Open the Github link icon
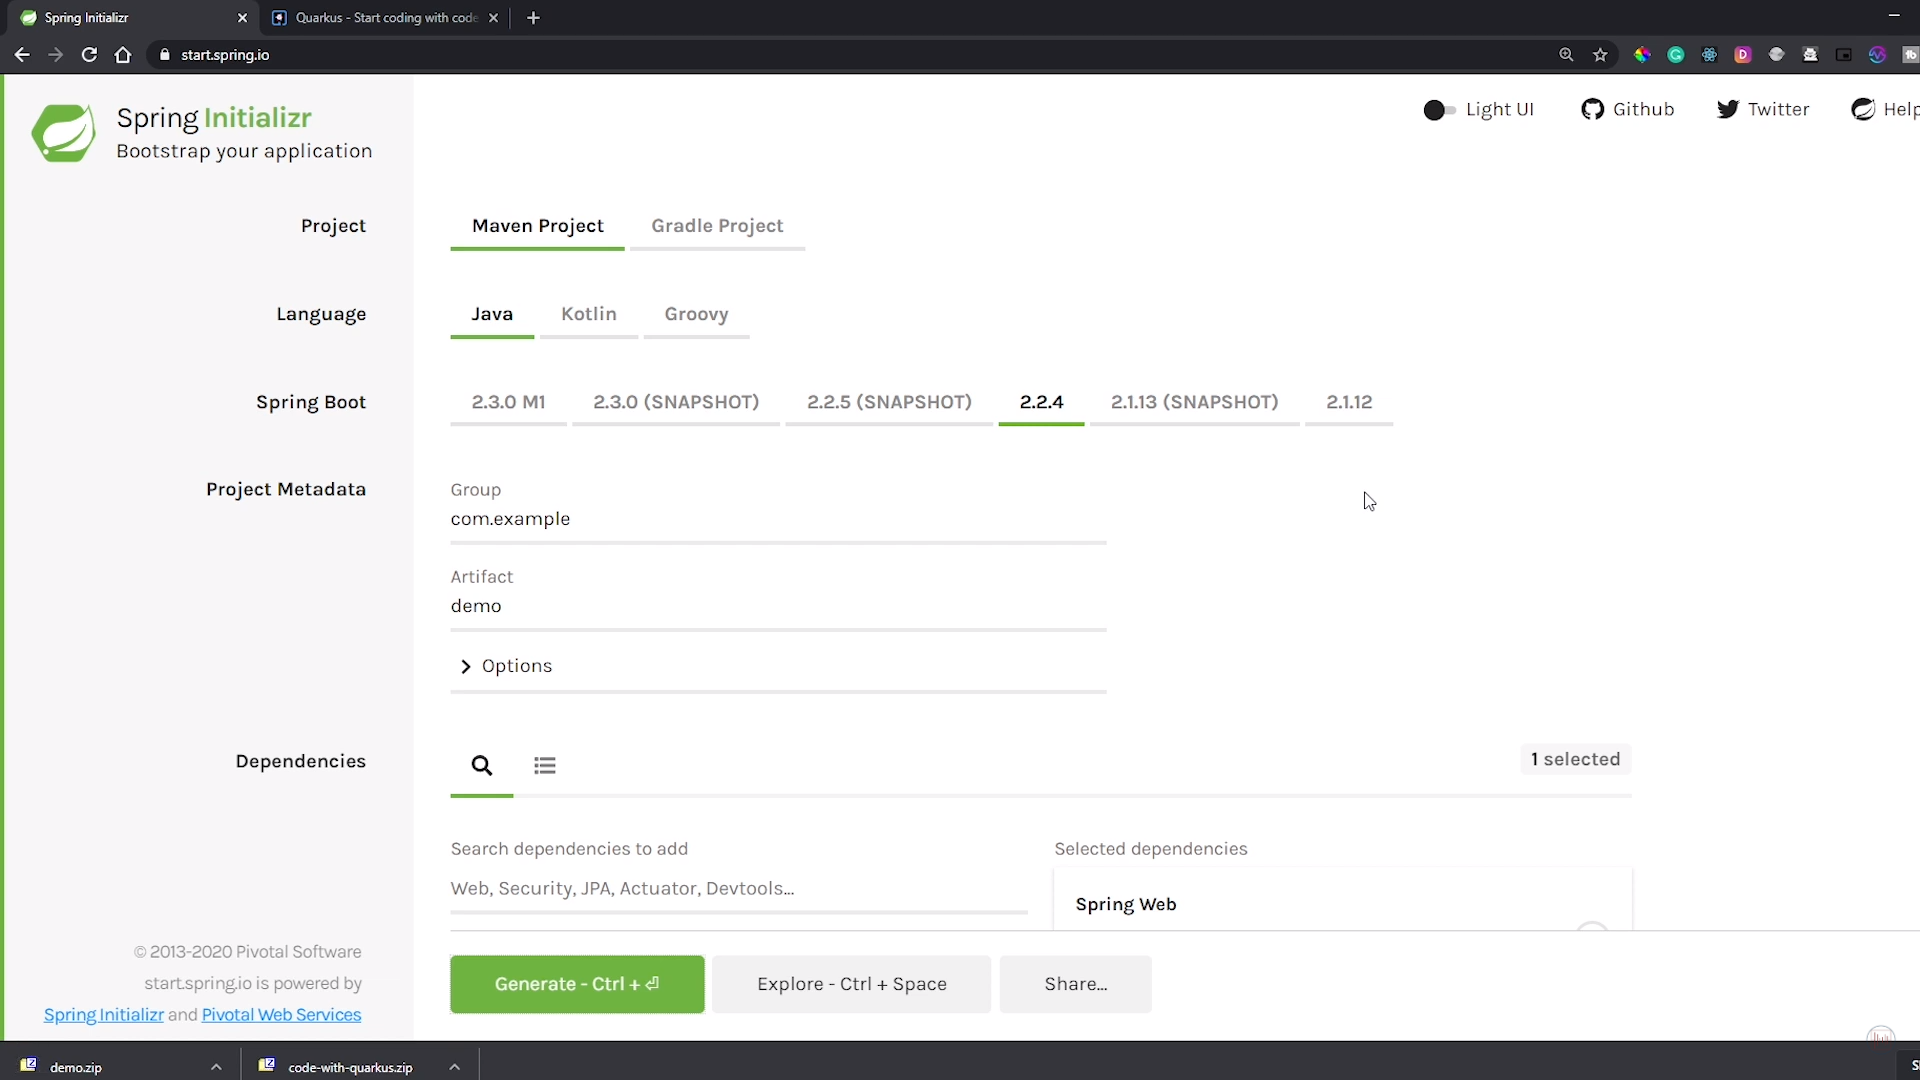1920x1080 pixels. pos(1594,109)
